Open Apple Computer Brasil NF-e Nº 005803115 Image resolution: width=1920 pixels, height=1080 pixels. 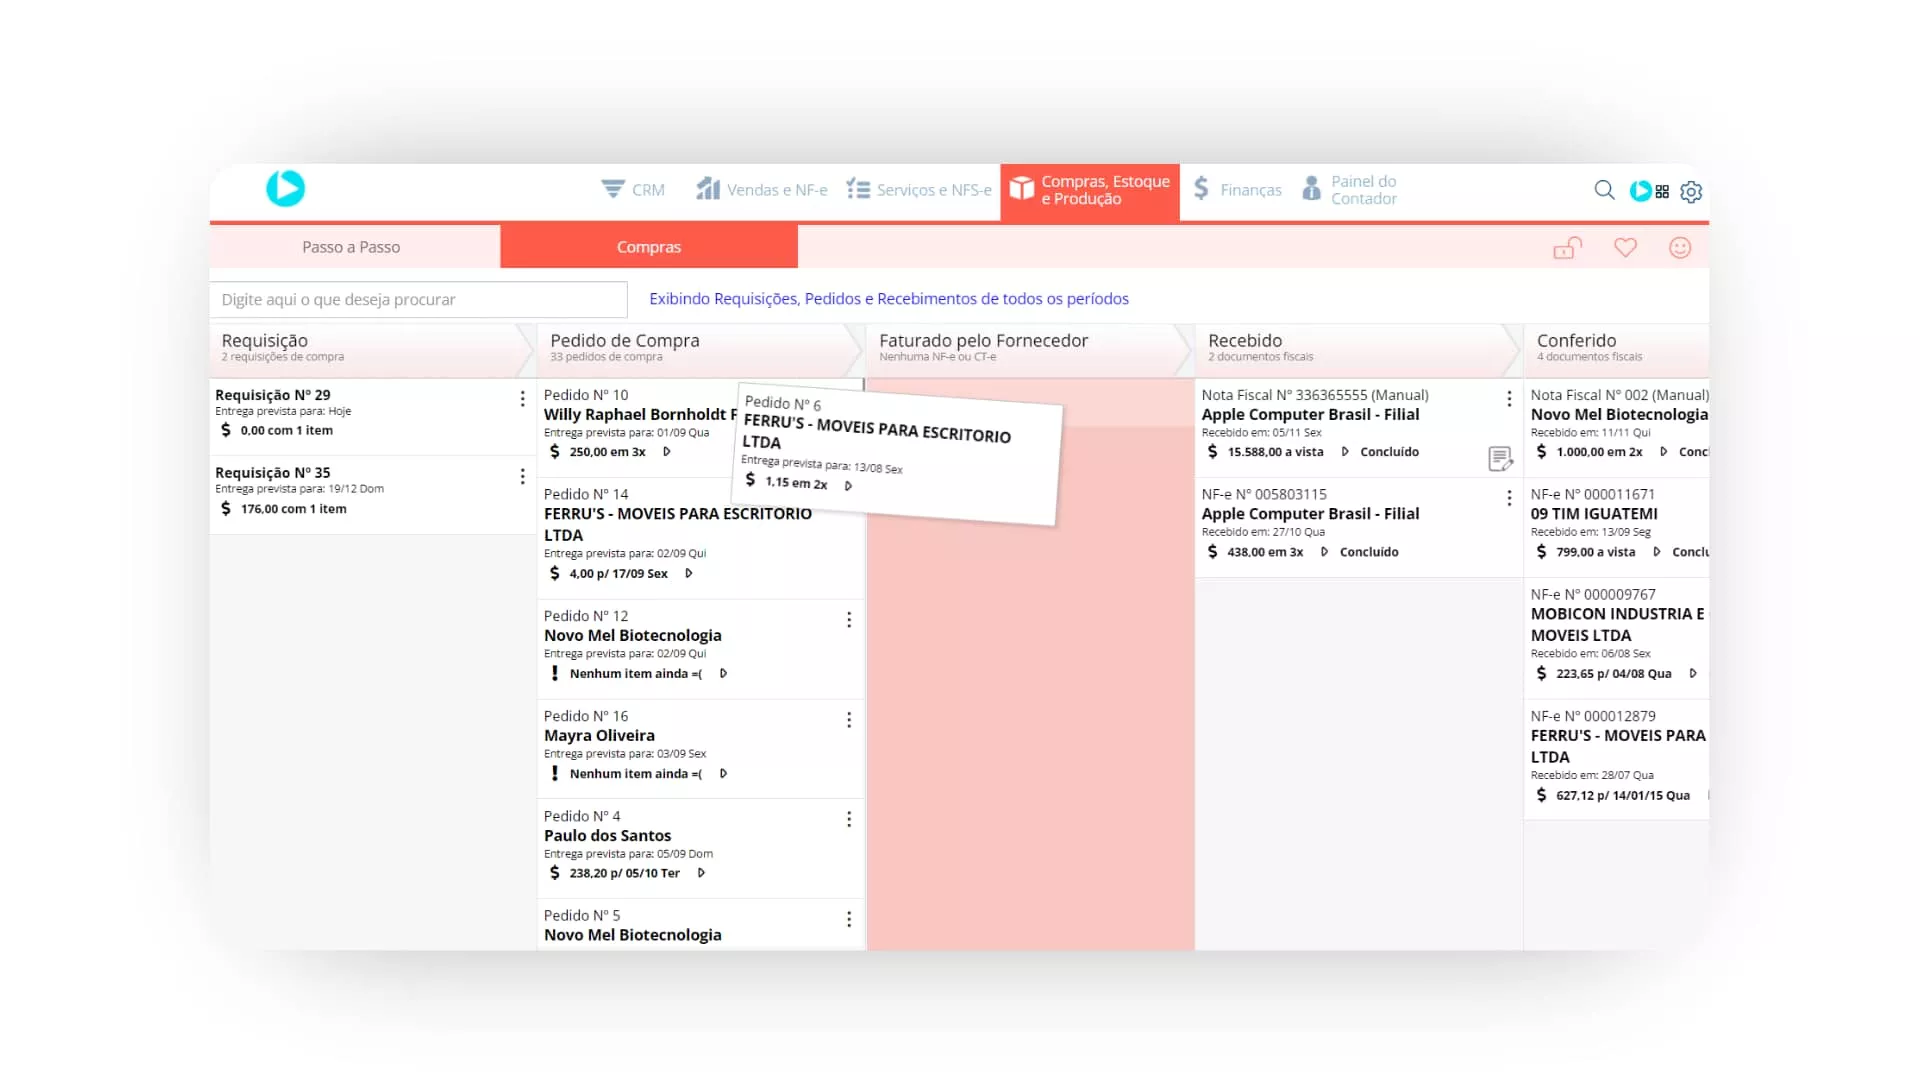[x=1358, y=527]
